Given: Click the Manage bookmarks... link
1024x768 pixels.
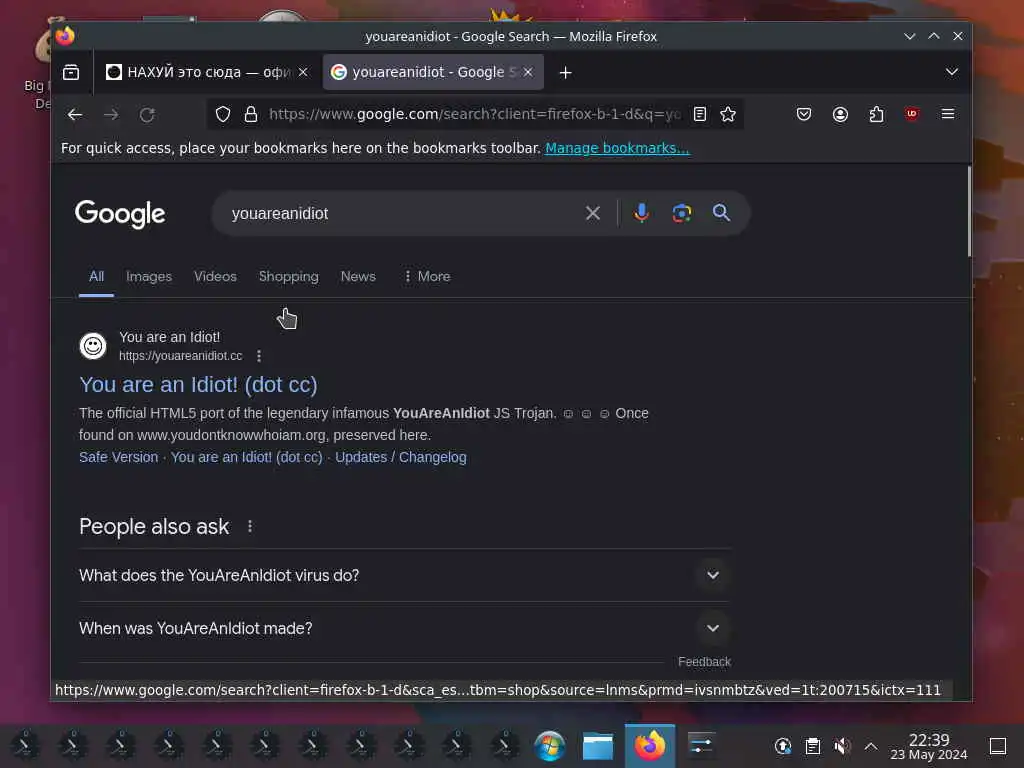Looking at the screenshot, I should pyautogui.click(x=617, y=148).
